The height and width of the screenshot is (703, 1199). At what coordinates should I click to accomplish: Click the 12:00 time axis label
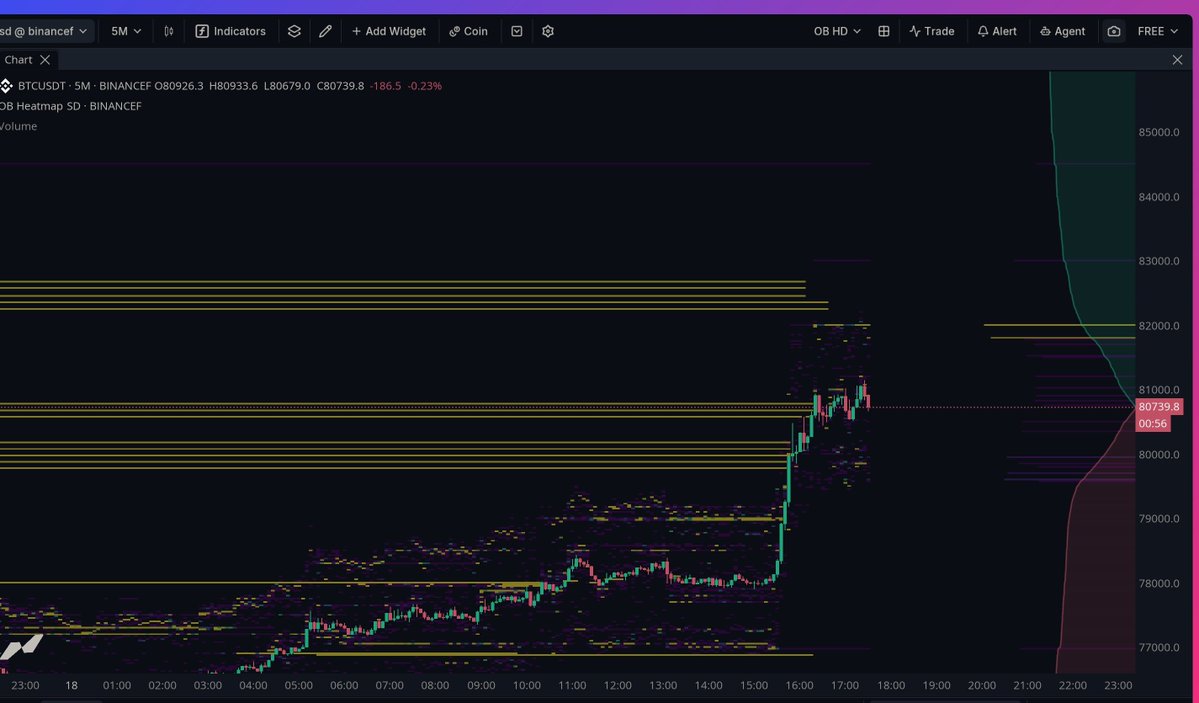pos(617,685)
